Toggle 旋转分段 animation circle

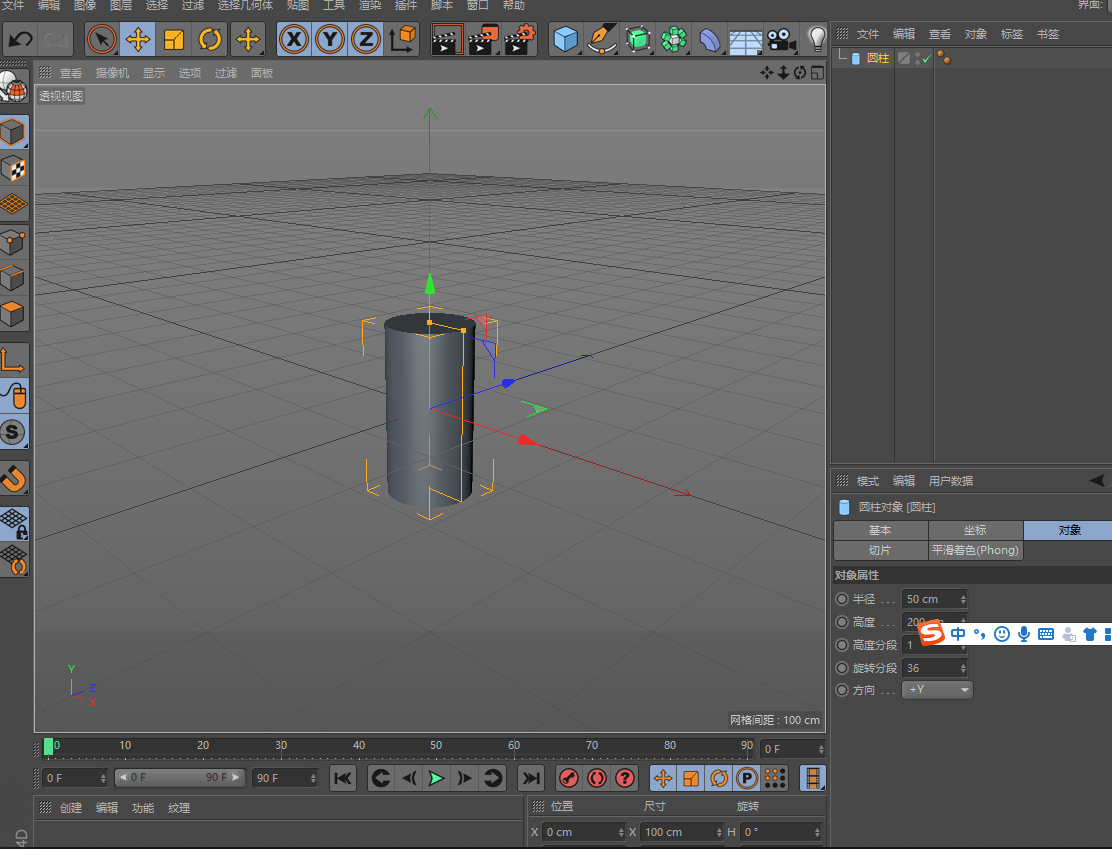tap(842, 667)
